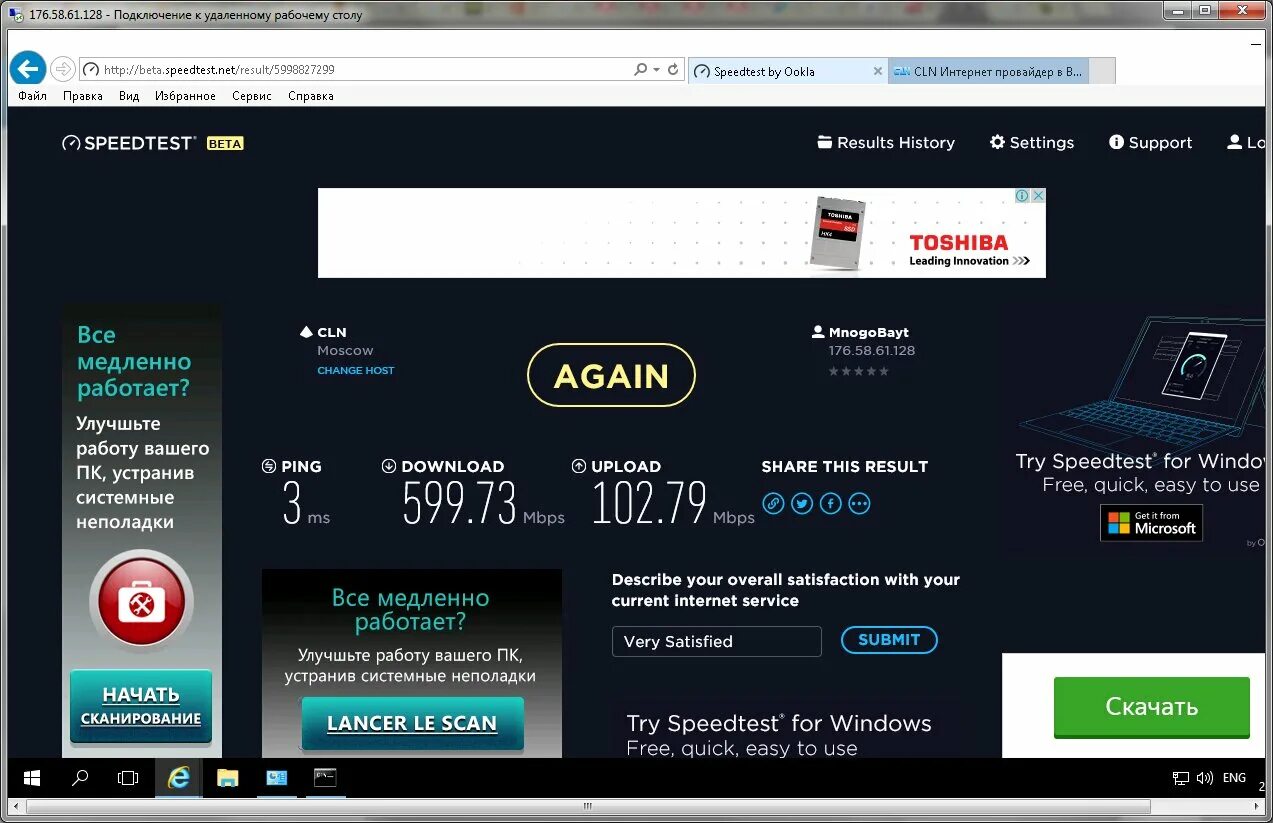The height and width of the screenshot is (823, 1273).
Task: Open the Правка menu
Action: coord(82,96)
